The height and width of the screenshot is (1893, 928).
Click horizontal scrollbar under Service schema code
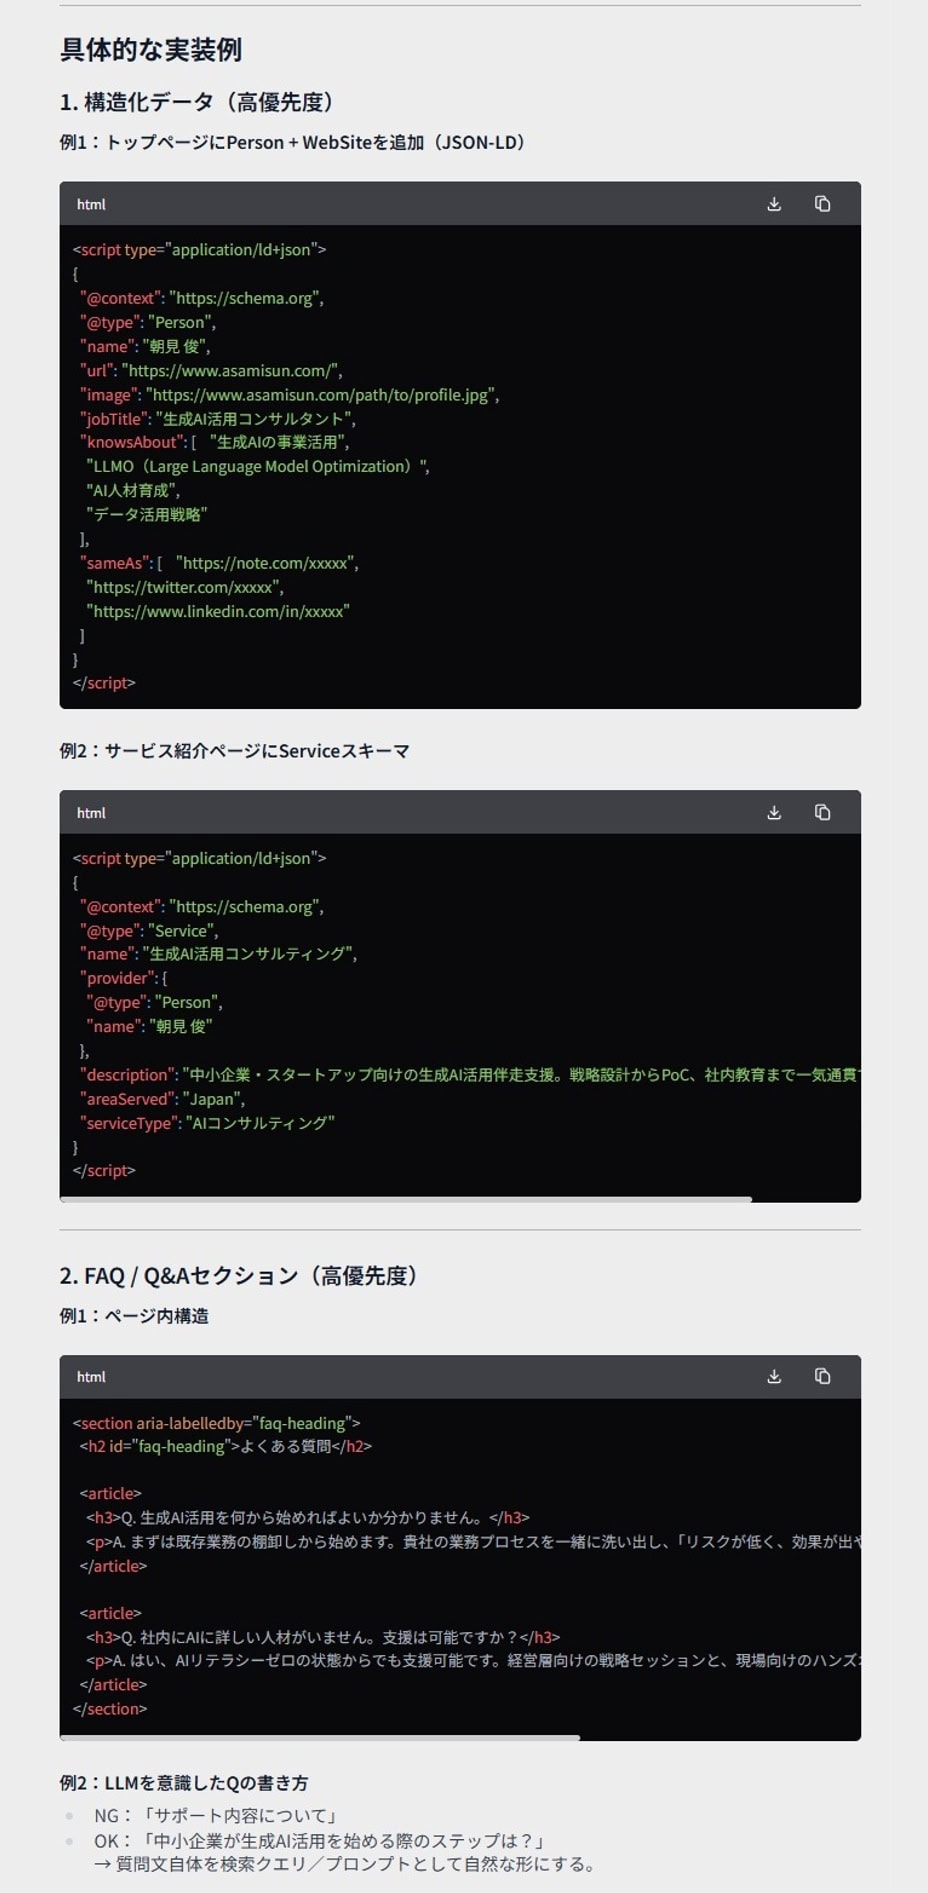tap(405, 1199)
